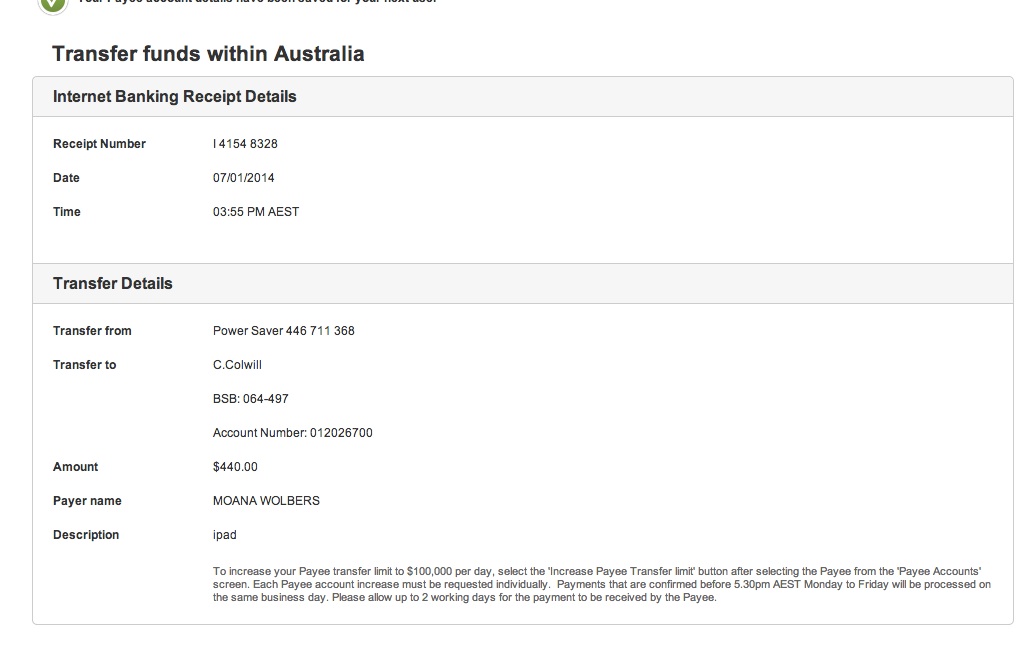Viewport: 1028px width, 650px height.
Task: Click the time value 03:55 PM AEST
Action: [256, 212]
